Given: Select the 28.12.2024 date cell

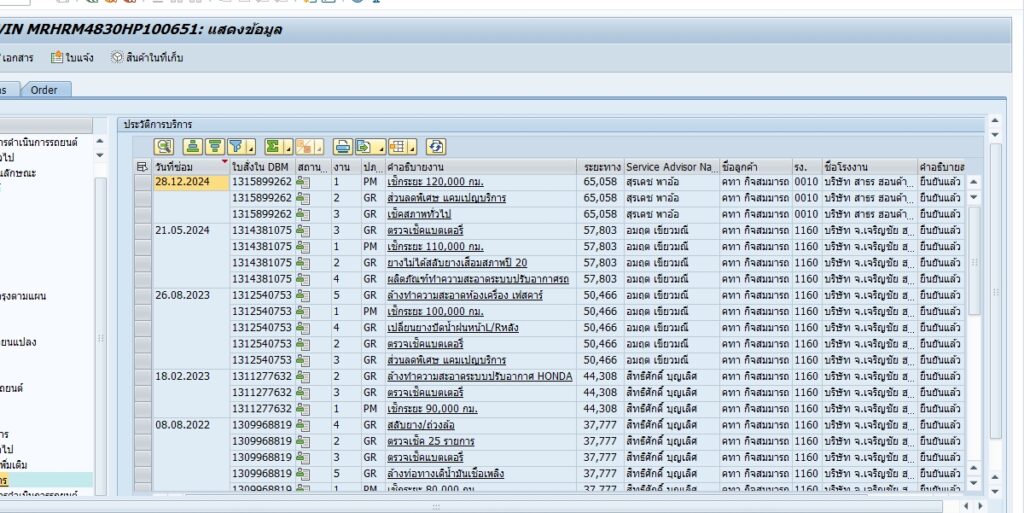Looking at the screenshot, I should pos(191,182).
